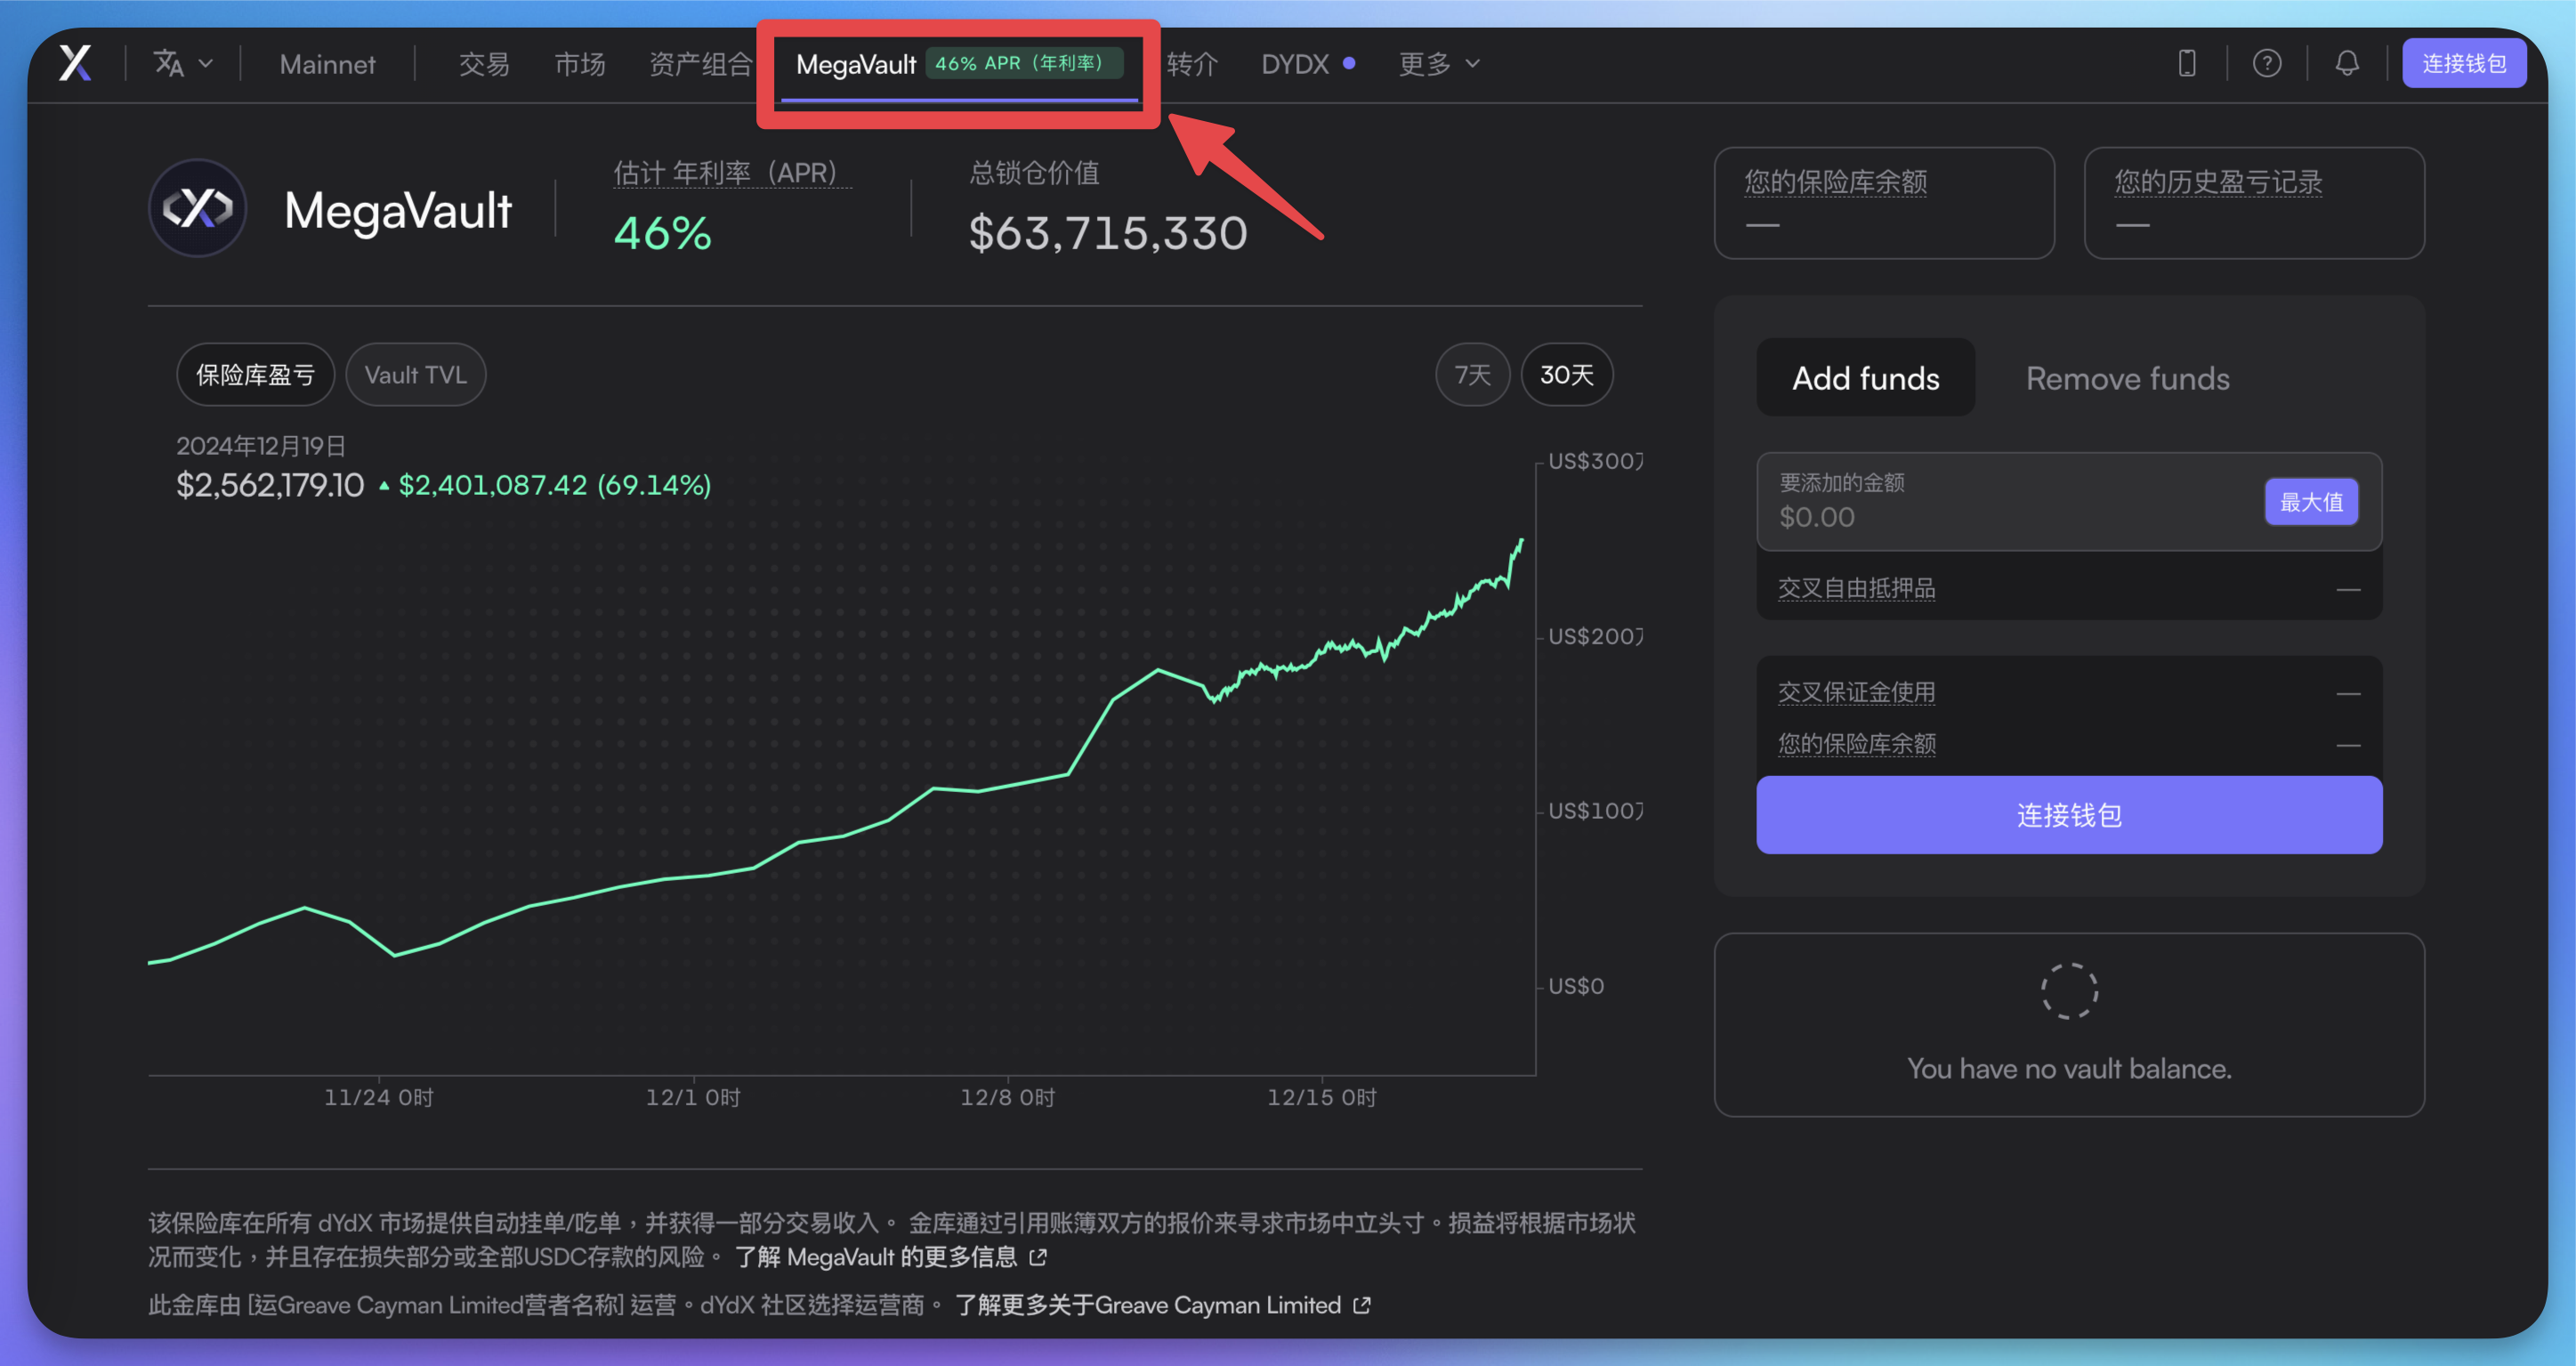Select the Vault TVL chart toggle
This screenshot has width=2576, height=1366.
(415, 375)
